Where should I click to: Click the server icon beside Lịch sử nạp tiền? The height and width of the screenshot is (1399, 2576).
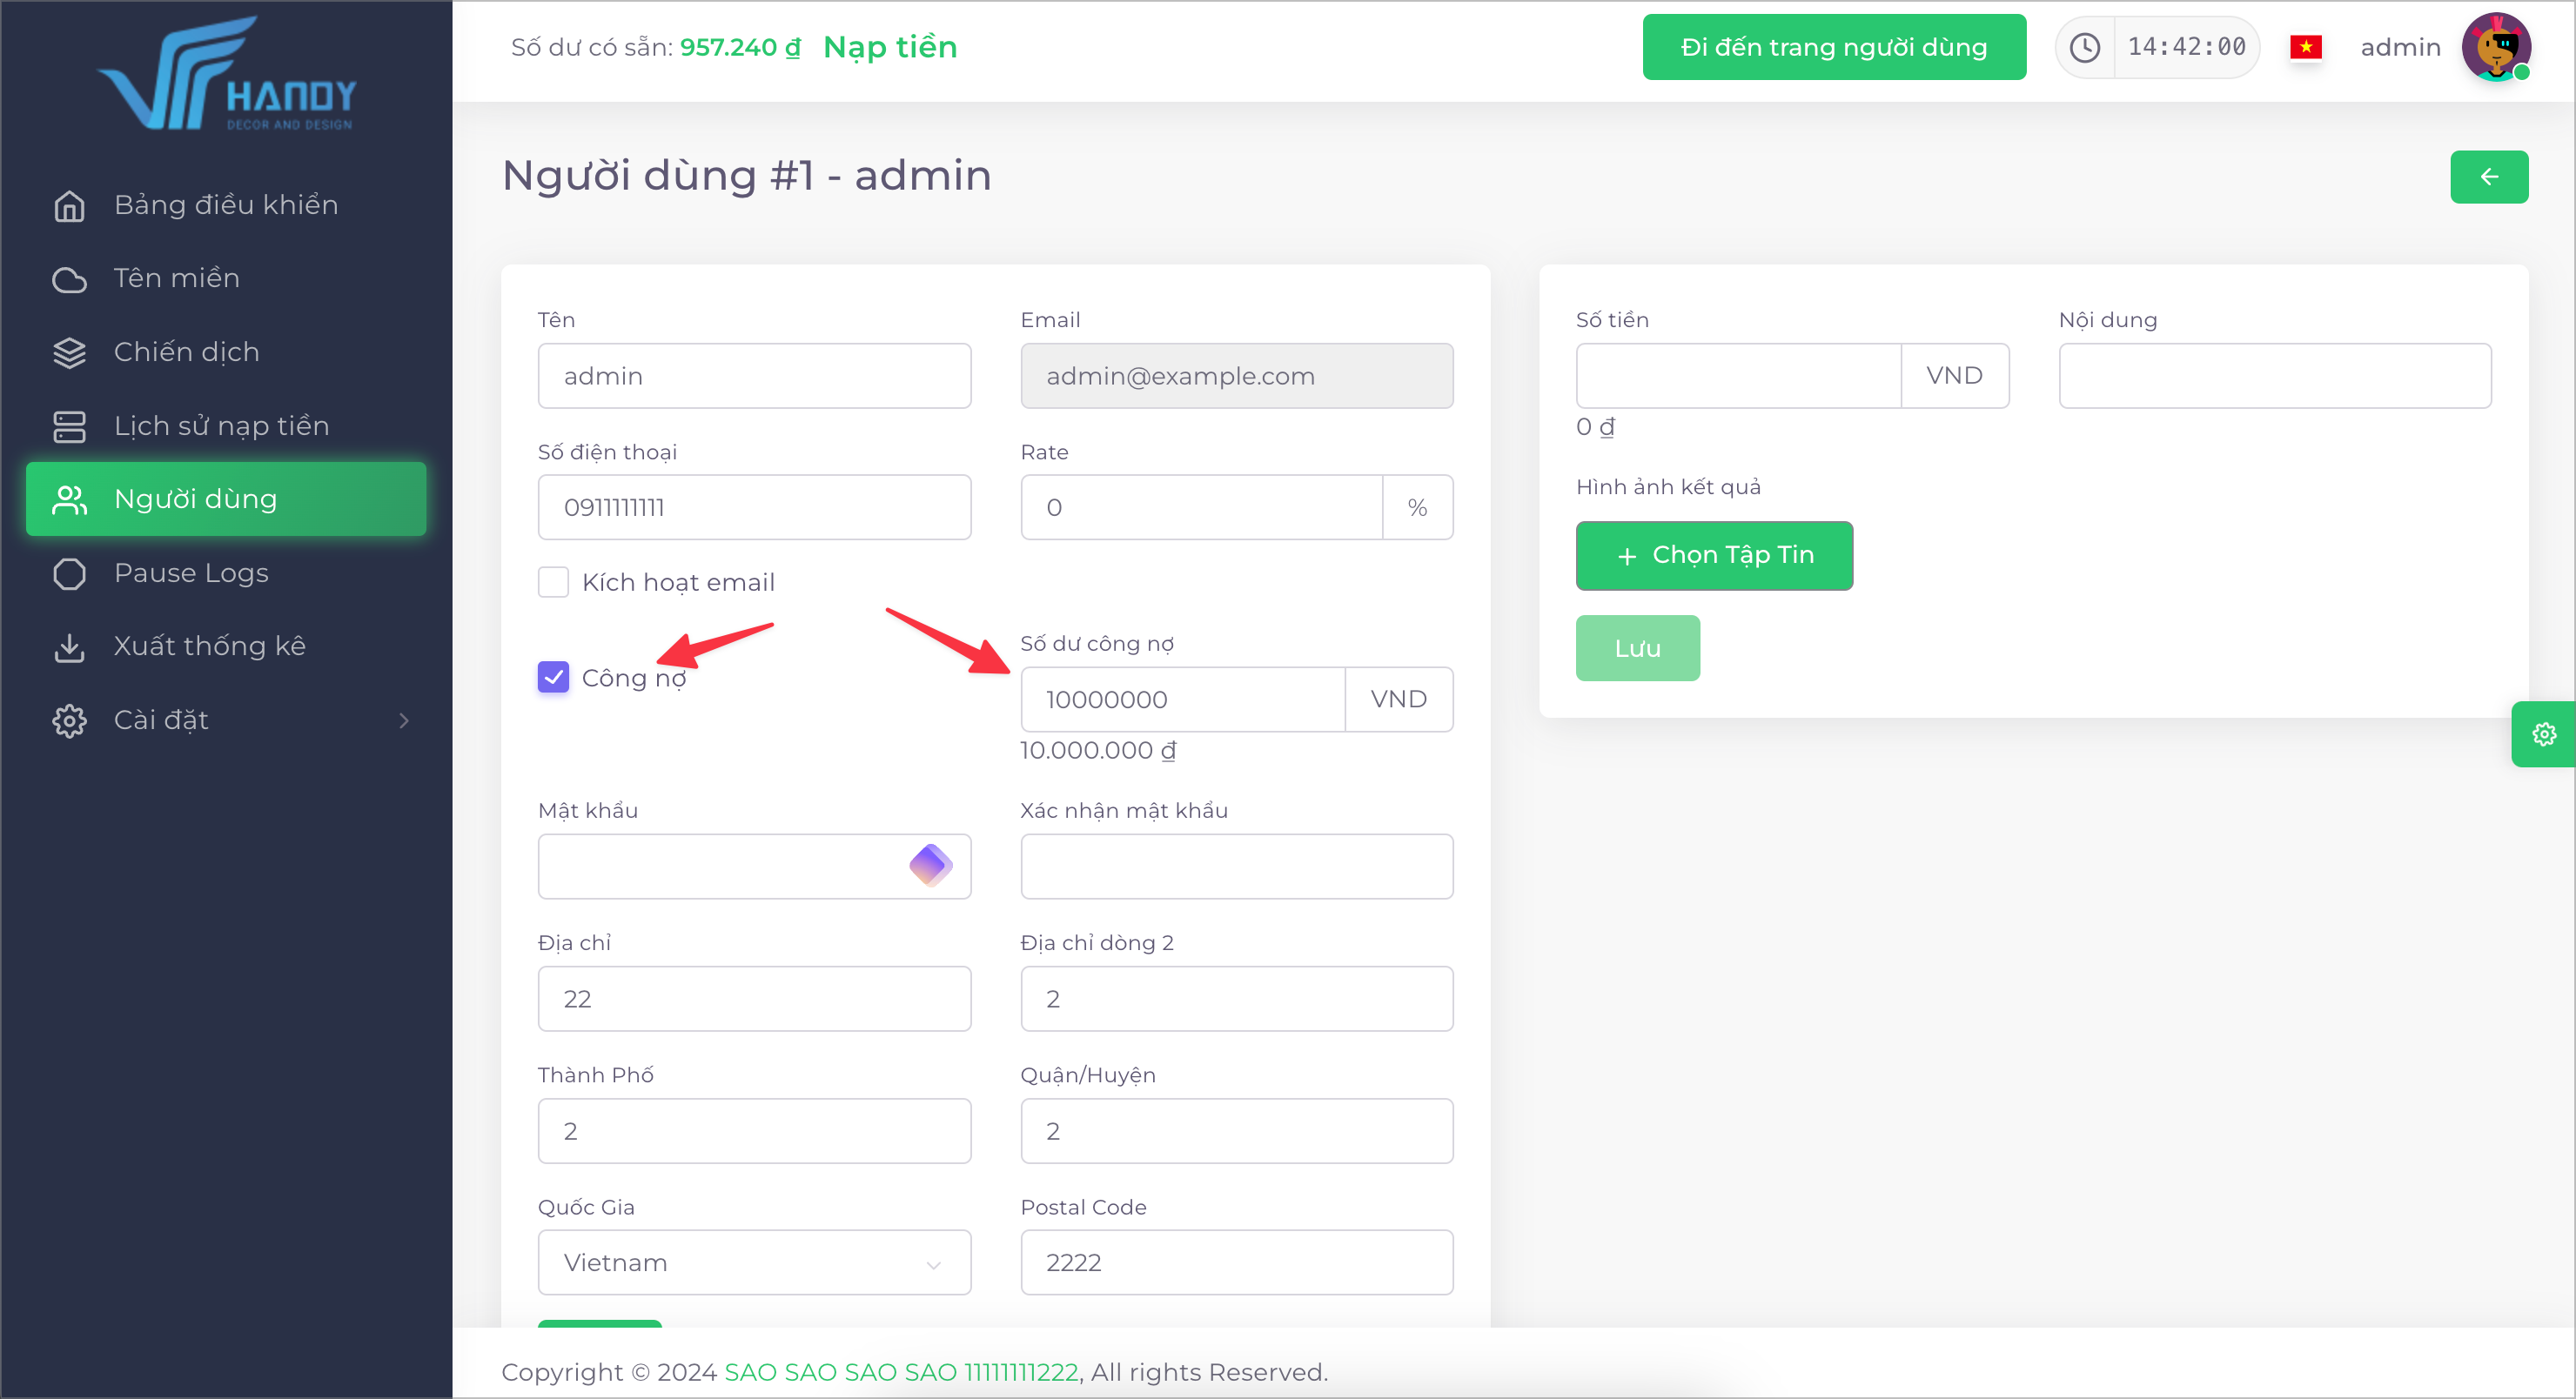[69, 426]
